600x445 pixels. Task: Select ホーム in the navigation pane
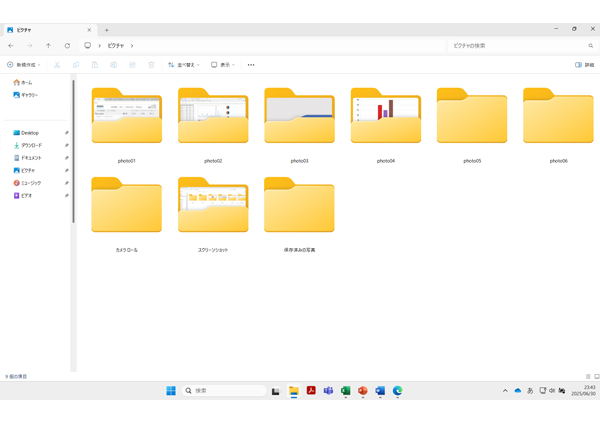pyautogui.click(x=26, y=82)
